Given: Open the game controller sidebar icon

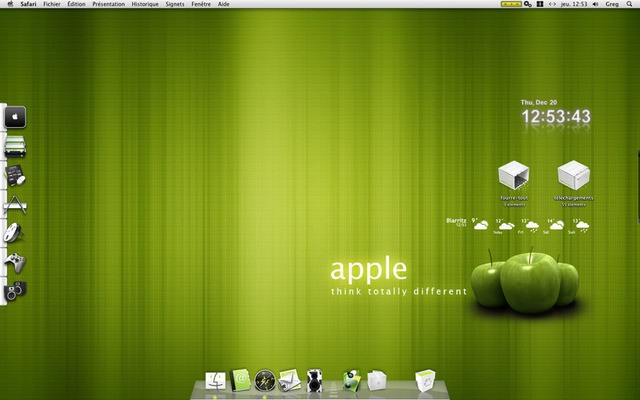Looking at the screenshot, I should pyautogui.click(x=15, y=262).
